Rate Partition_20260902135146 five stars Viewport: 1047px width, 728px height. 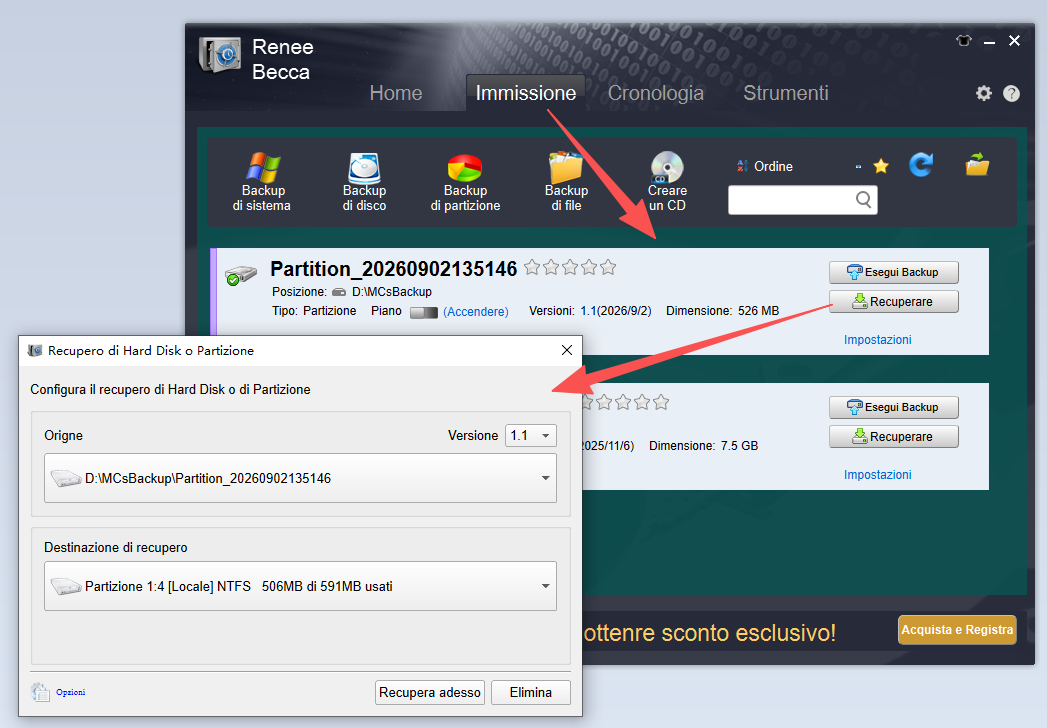(608, 268)
